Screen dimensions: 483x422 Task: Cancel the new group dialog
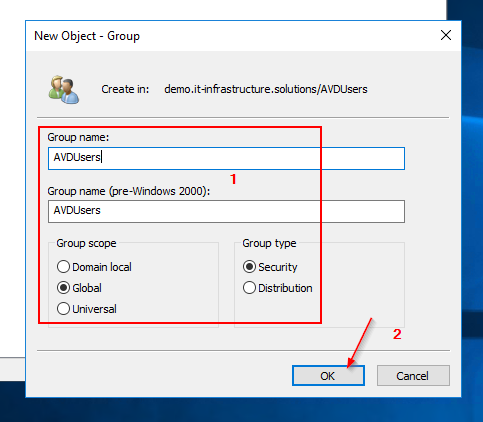pyautogui.click(x=413, y=376)
